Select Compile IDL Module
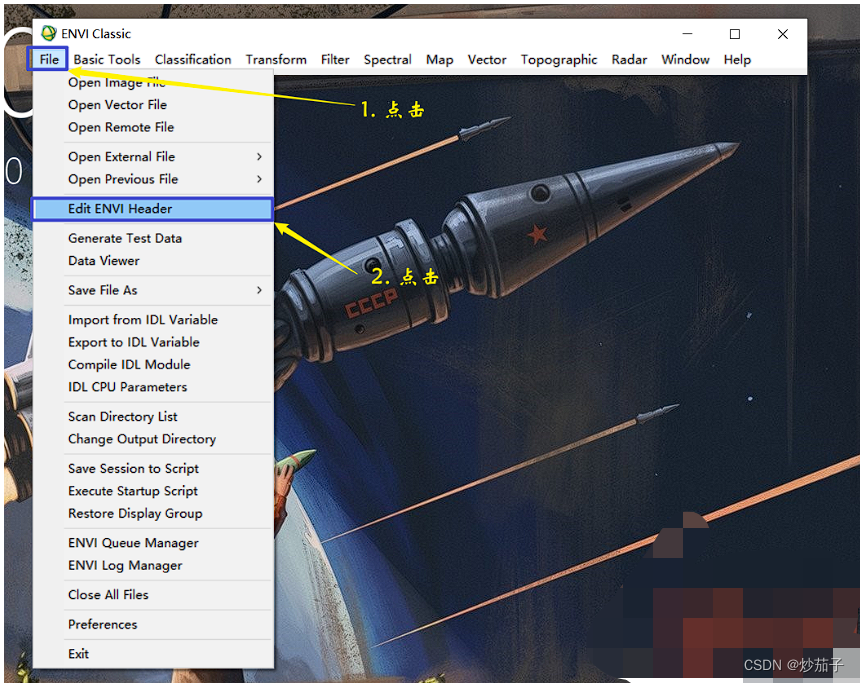Image resolution: width=860 pixels, height=683 pixels. [152, 365]
